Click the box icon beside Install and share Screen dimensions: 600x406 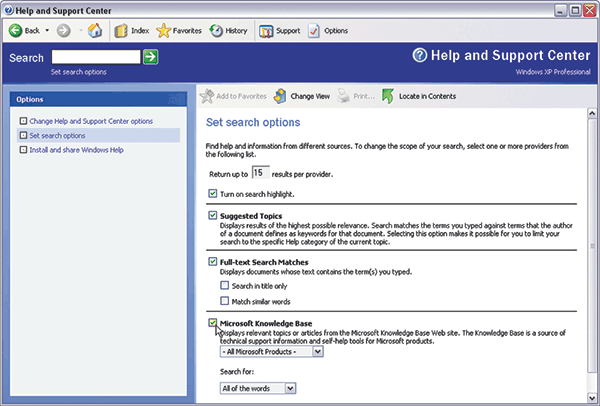click(x=23, y=150)
